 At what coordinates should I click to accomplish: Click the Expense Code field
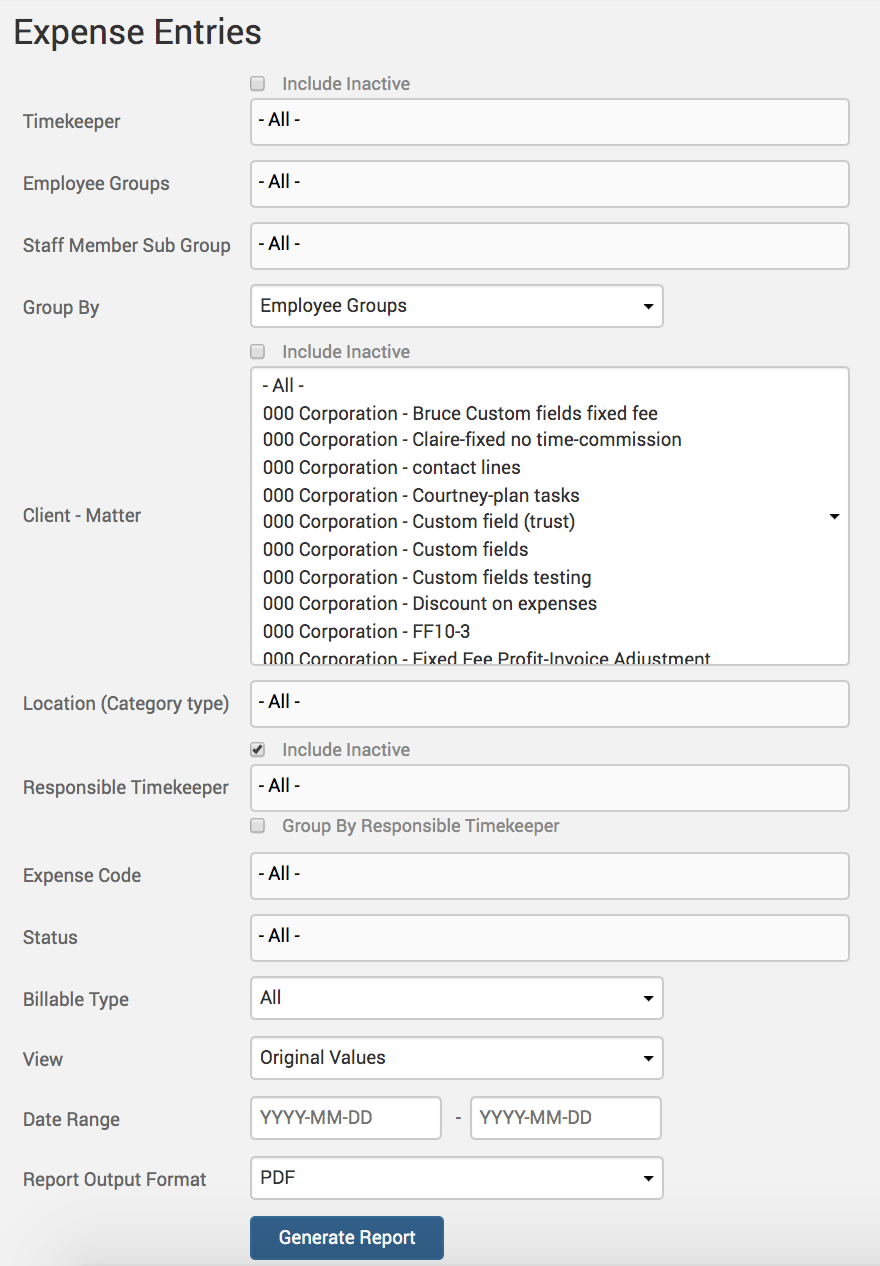549,876
